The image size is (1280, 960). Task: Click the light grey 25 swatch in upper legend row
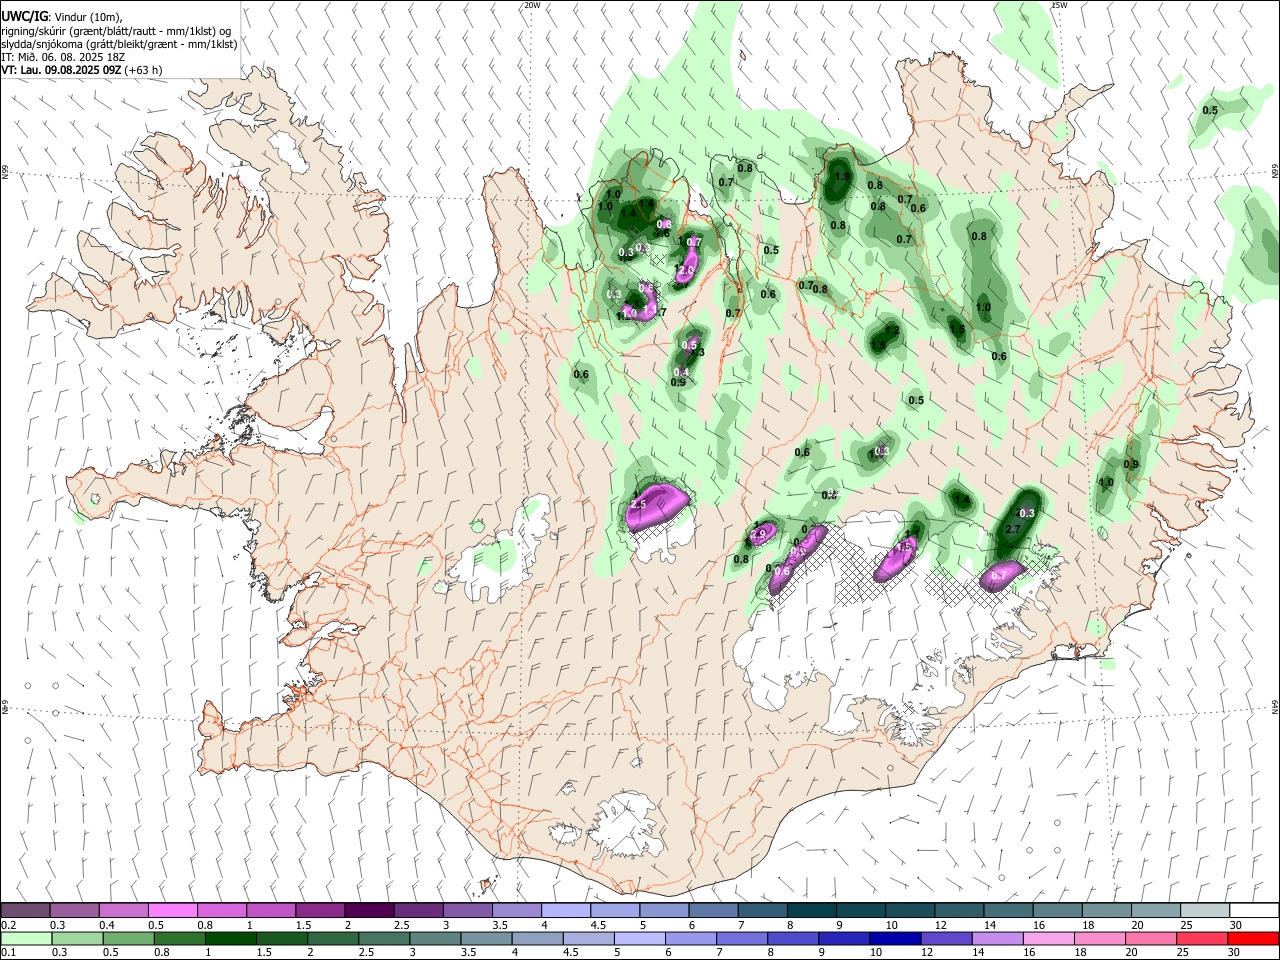(x=1204, y=911)
